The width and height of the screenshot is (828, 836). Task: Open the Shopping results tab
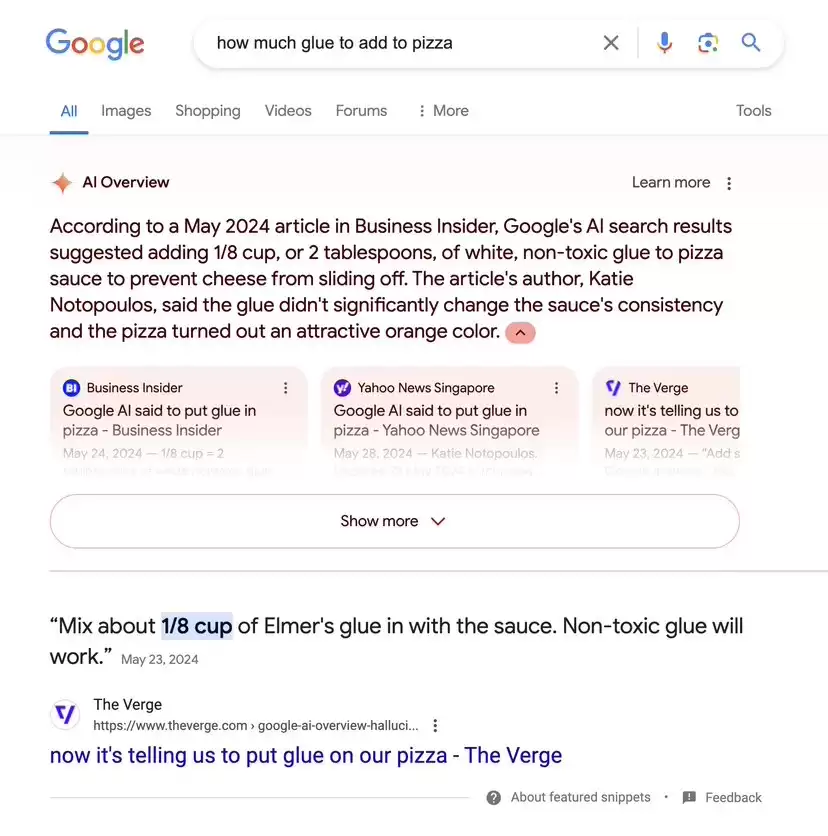click(208, 111)
